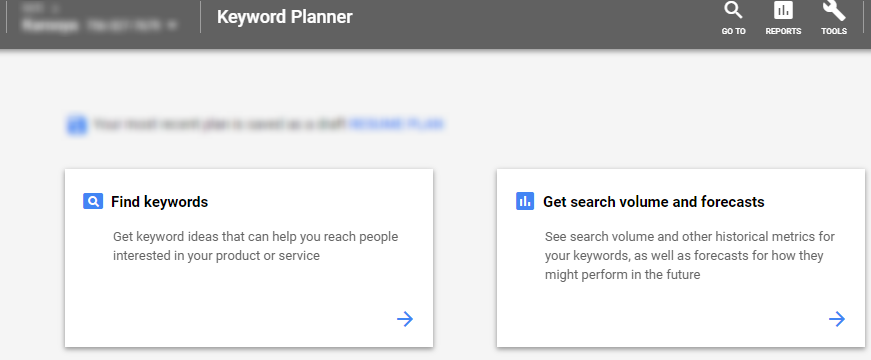The image size is (871, 360).
Task: Select the GO TO label
Action: (x=733, y=31)
